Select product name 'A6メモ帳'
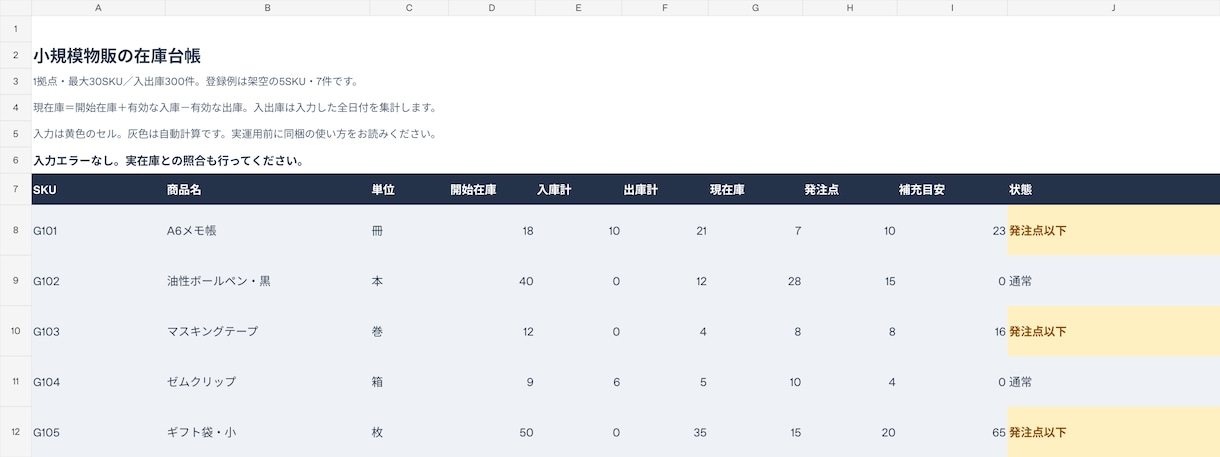 point(267,230)
